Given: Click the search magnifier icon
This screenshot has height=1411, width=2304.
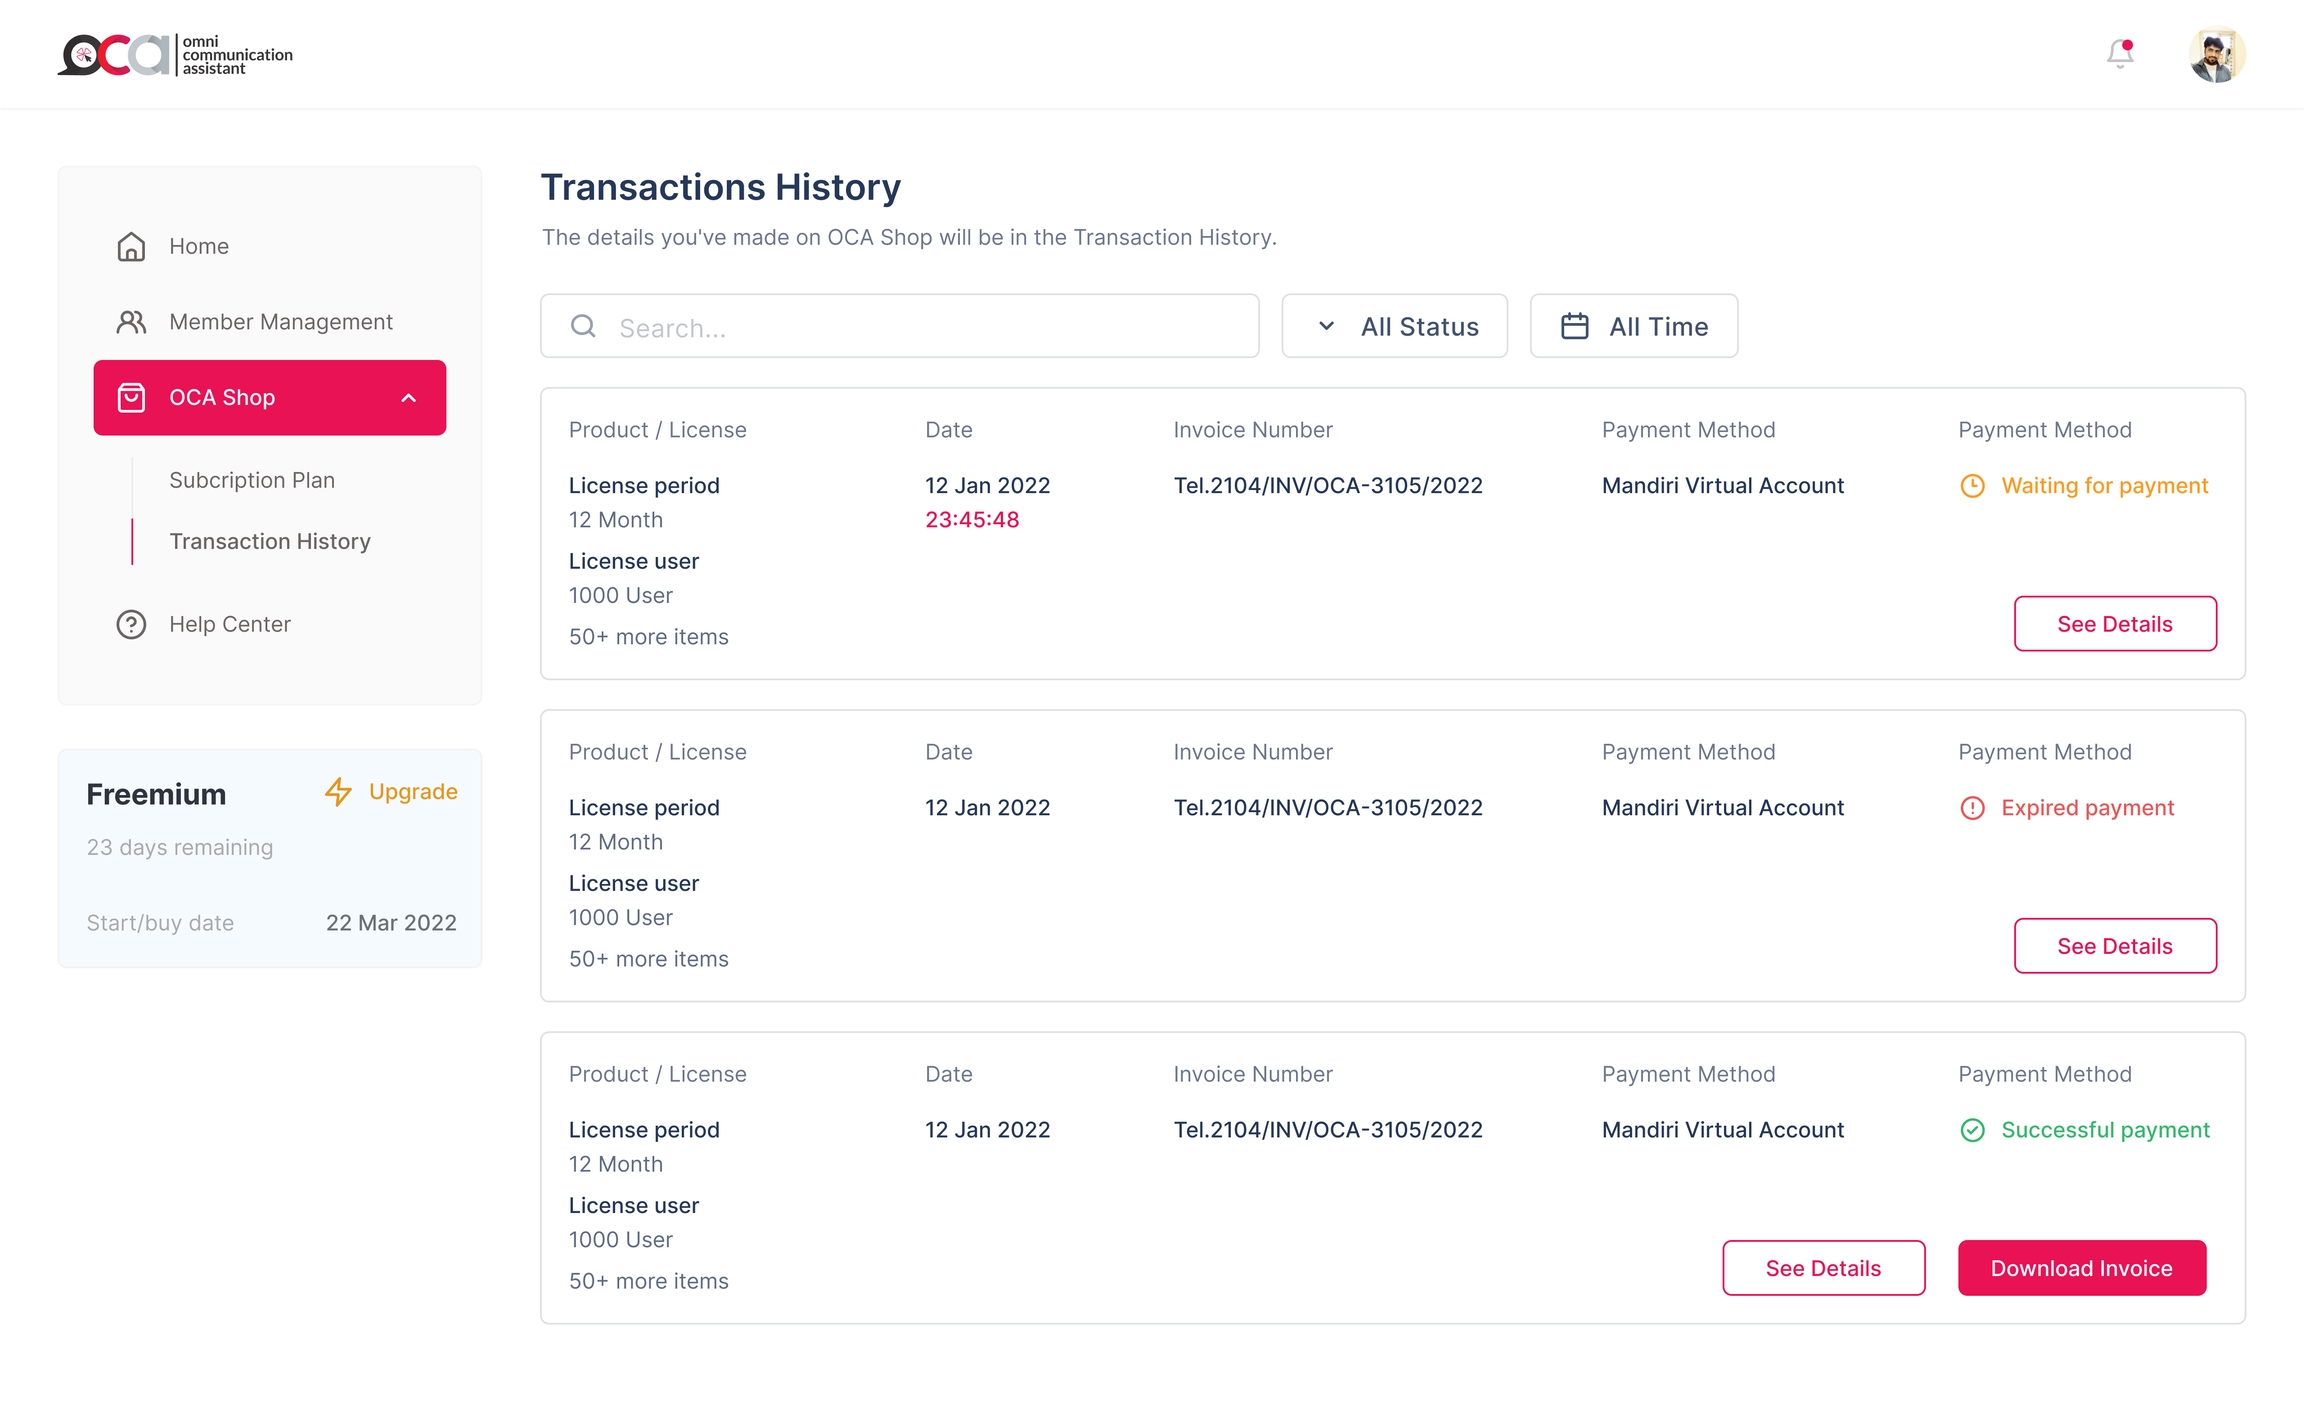Looking at the screenshot, I should coord(583,326).
